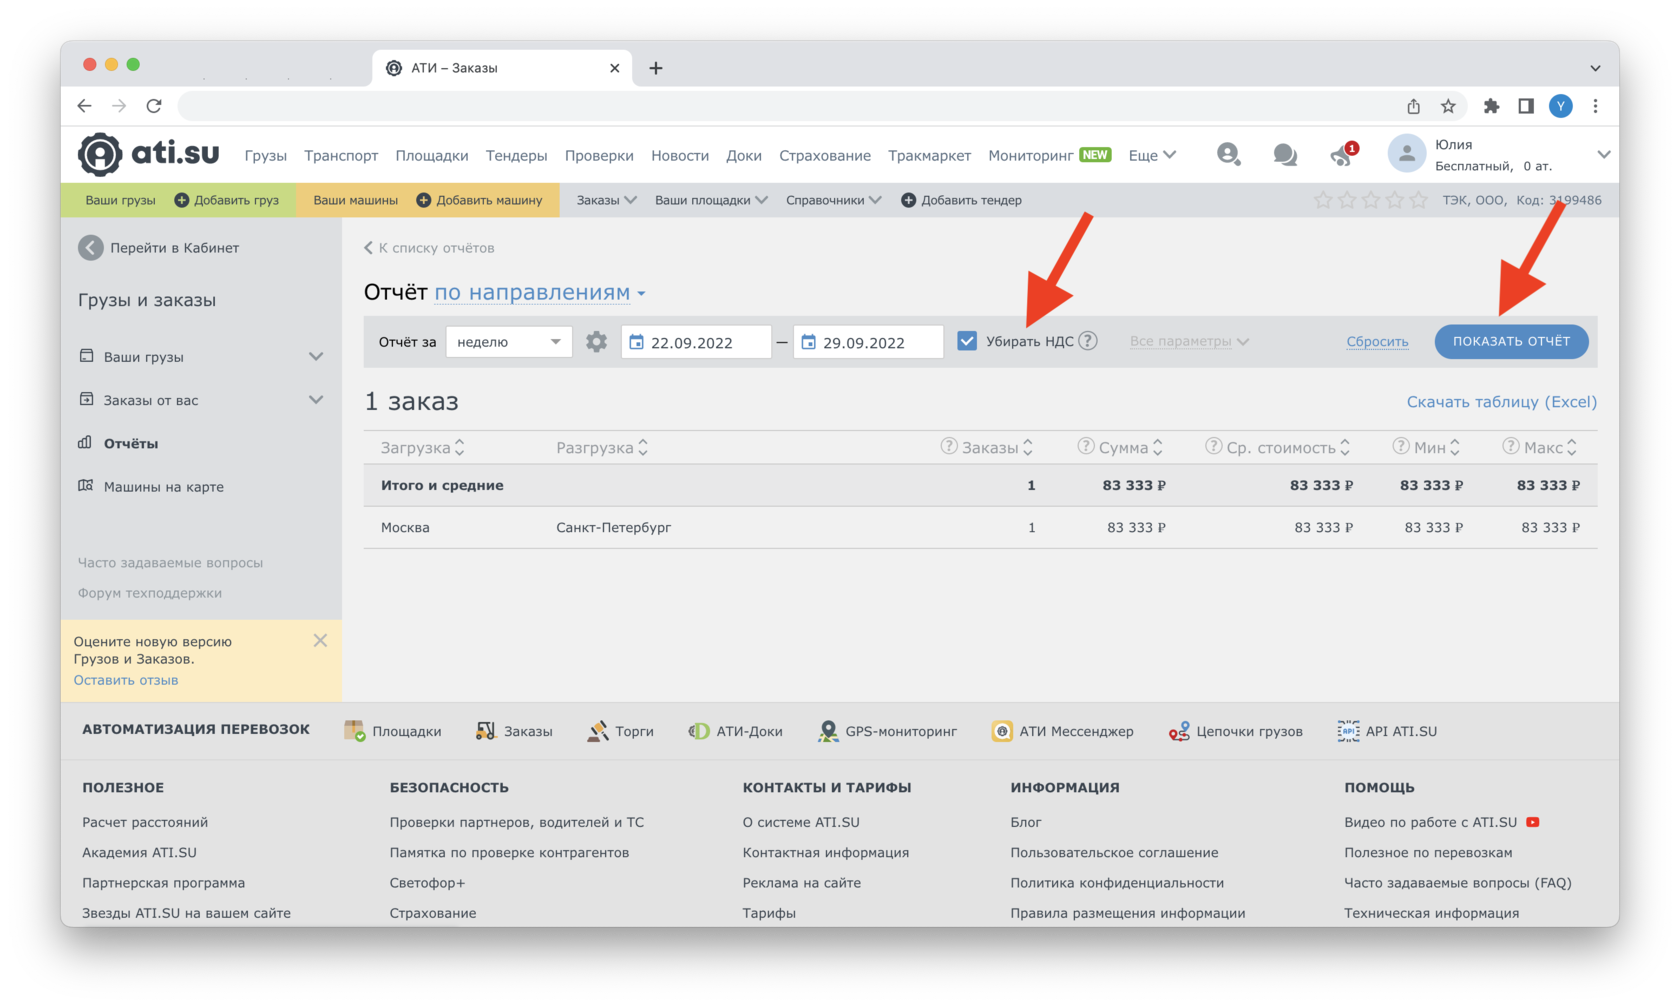The width and height of the screenshot is (1680, 1007).
Task: Click the Заказы help question icon
Action: (x=948, y=446)
